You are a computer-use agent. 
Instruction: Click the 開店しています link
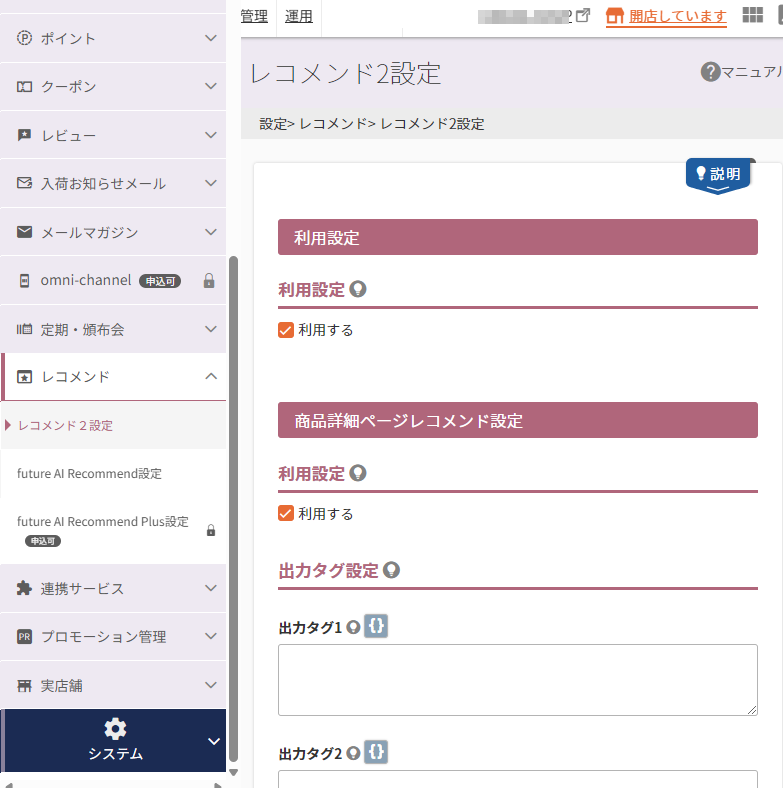click(x=677, y=16)
